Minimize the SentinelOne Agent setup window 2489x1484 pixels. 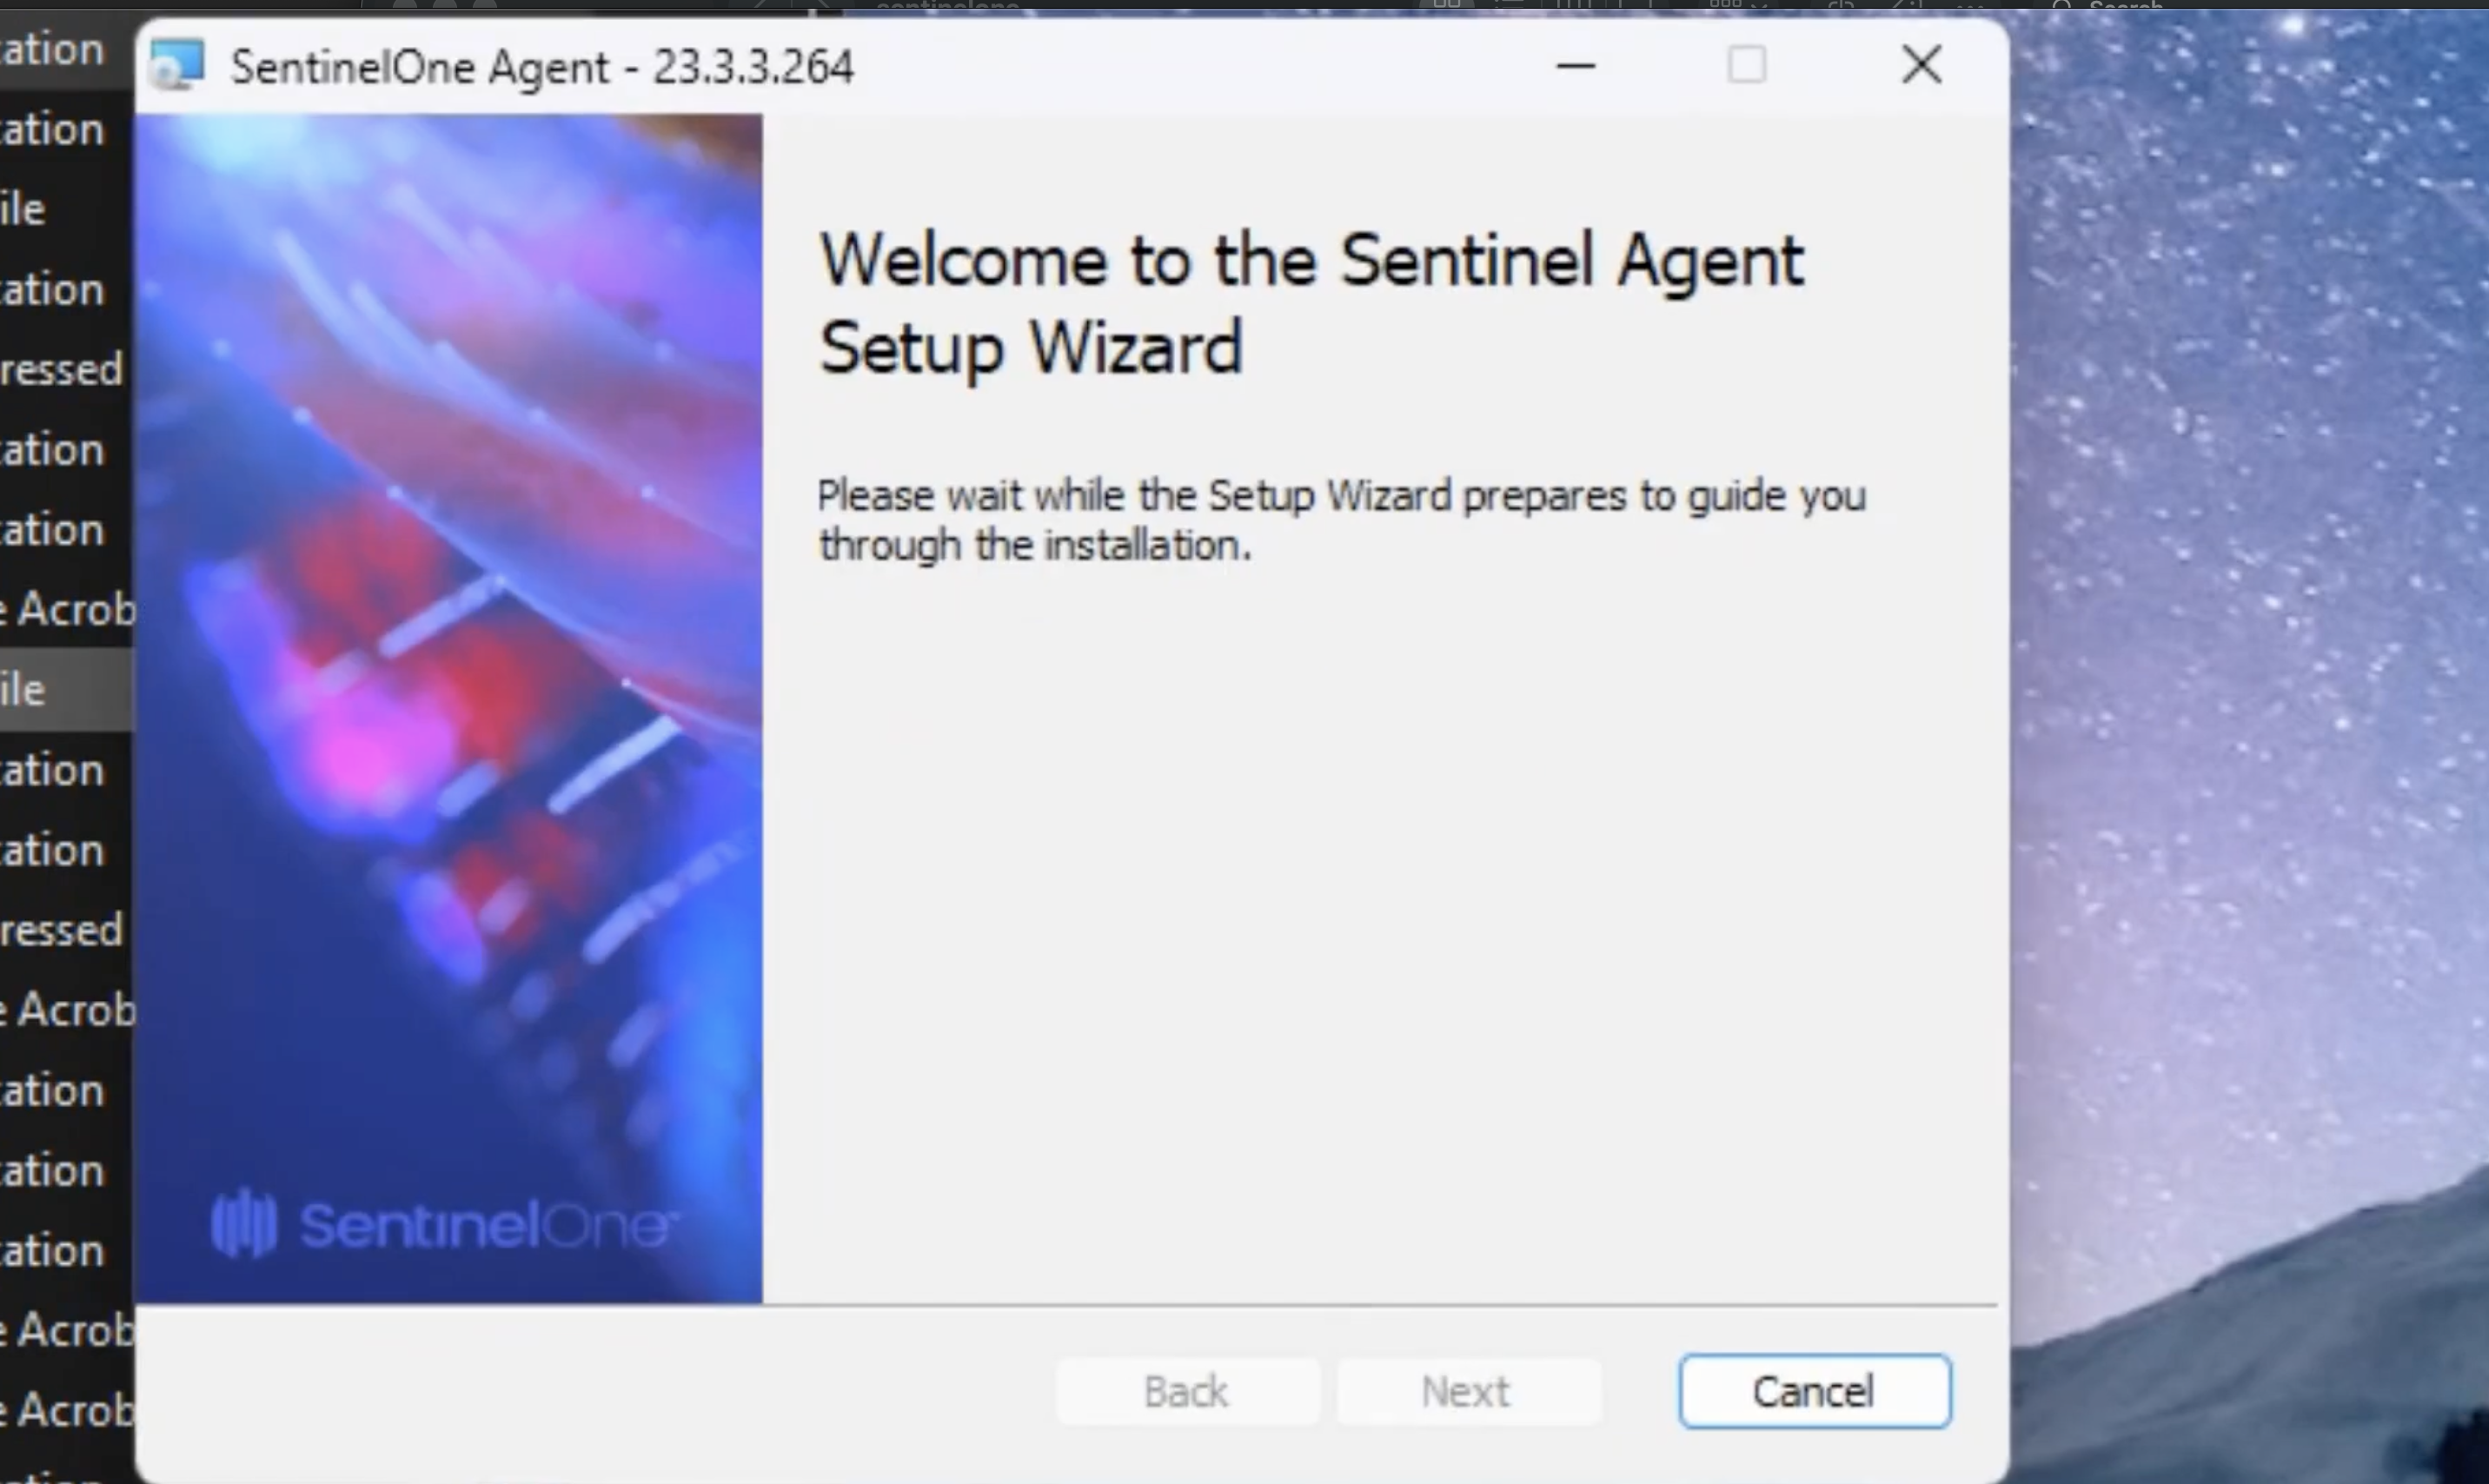pyautogui.click(x=1575, y=66)
